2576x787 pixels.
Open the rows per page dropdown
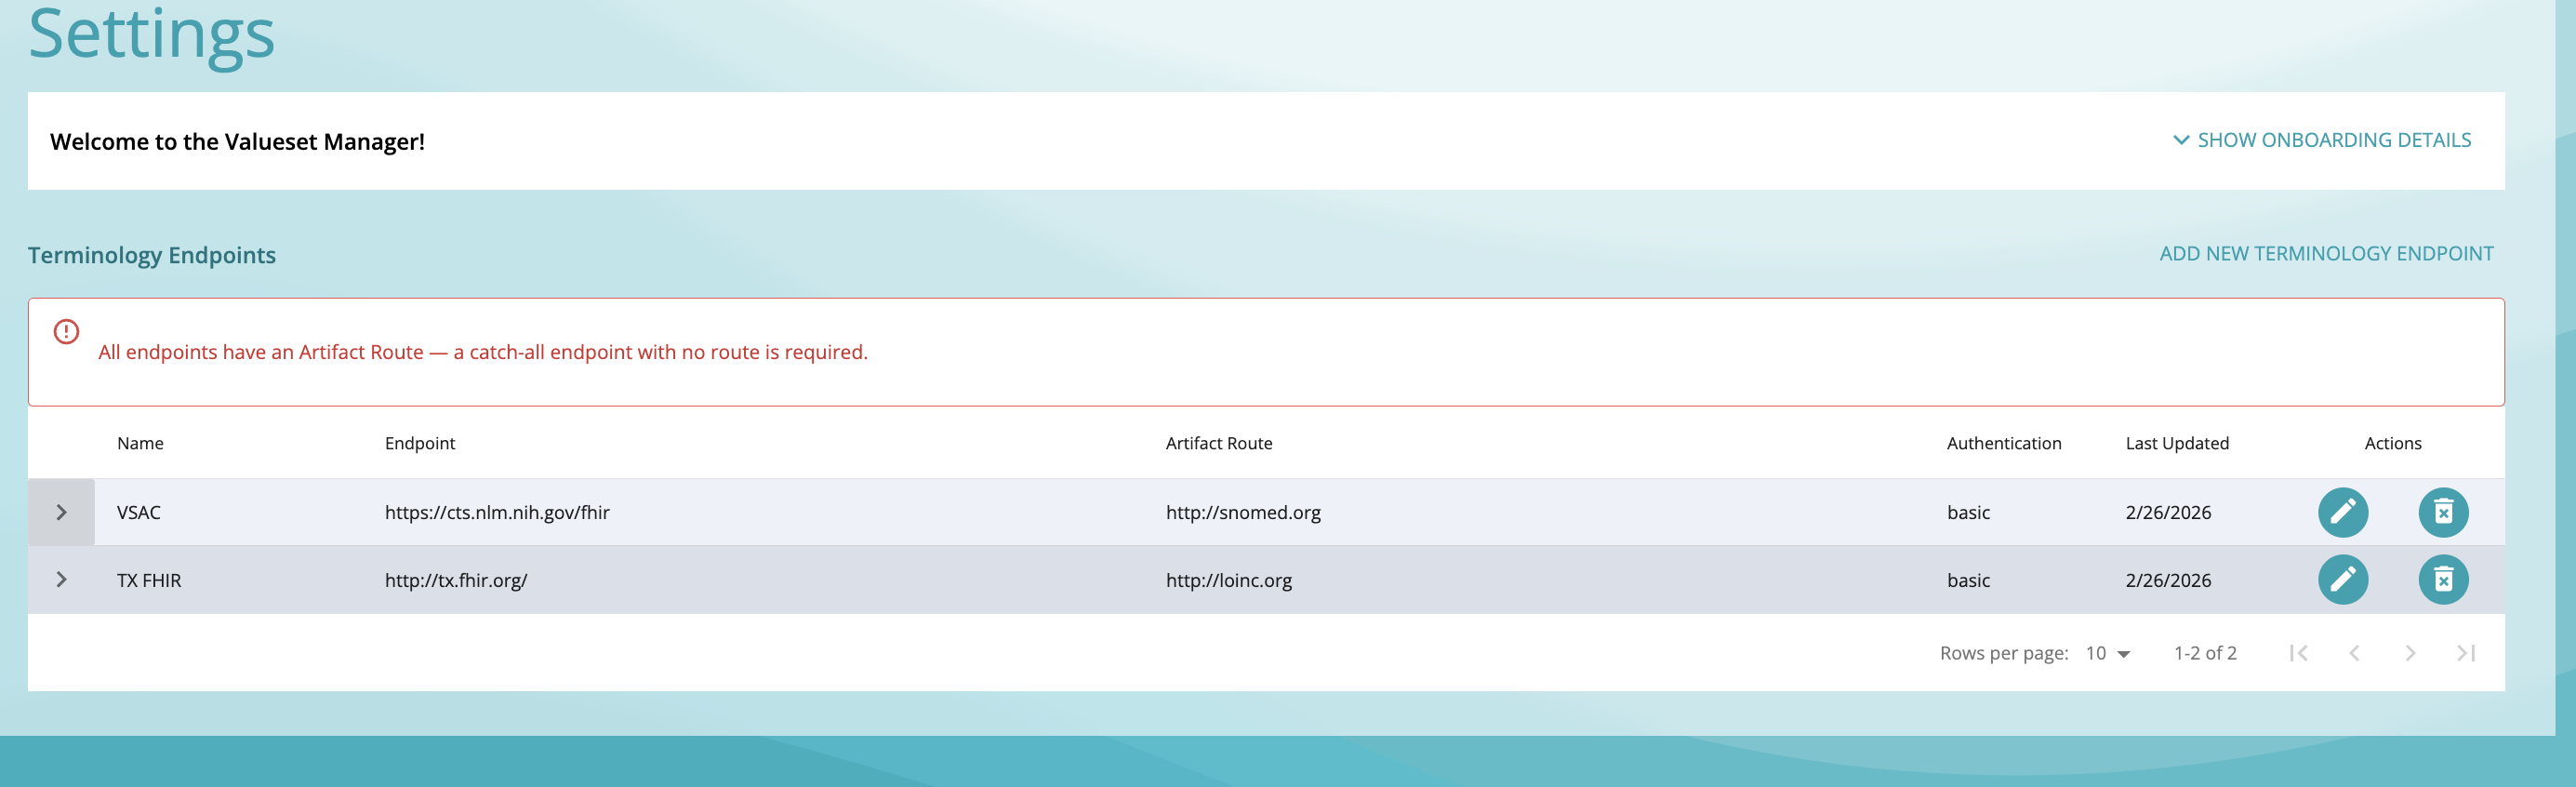click(2107, 653)
